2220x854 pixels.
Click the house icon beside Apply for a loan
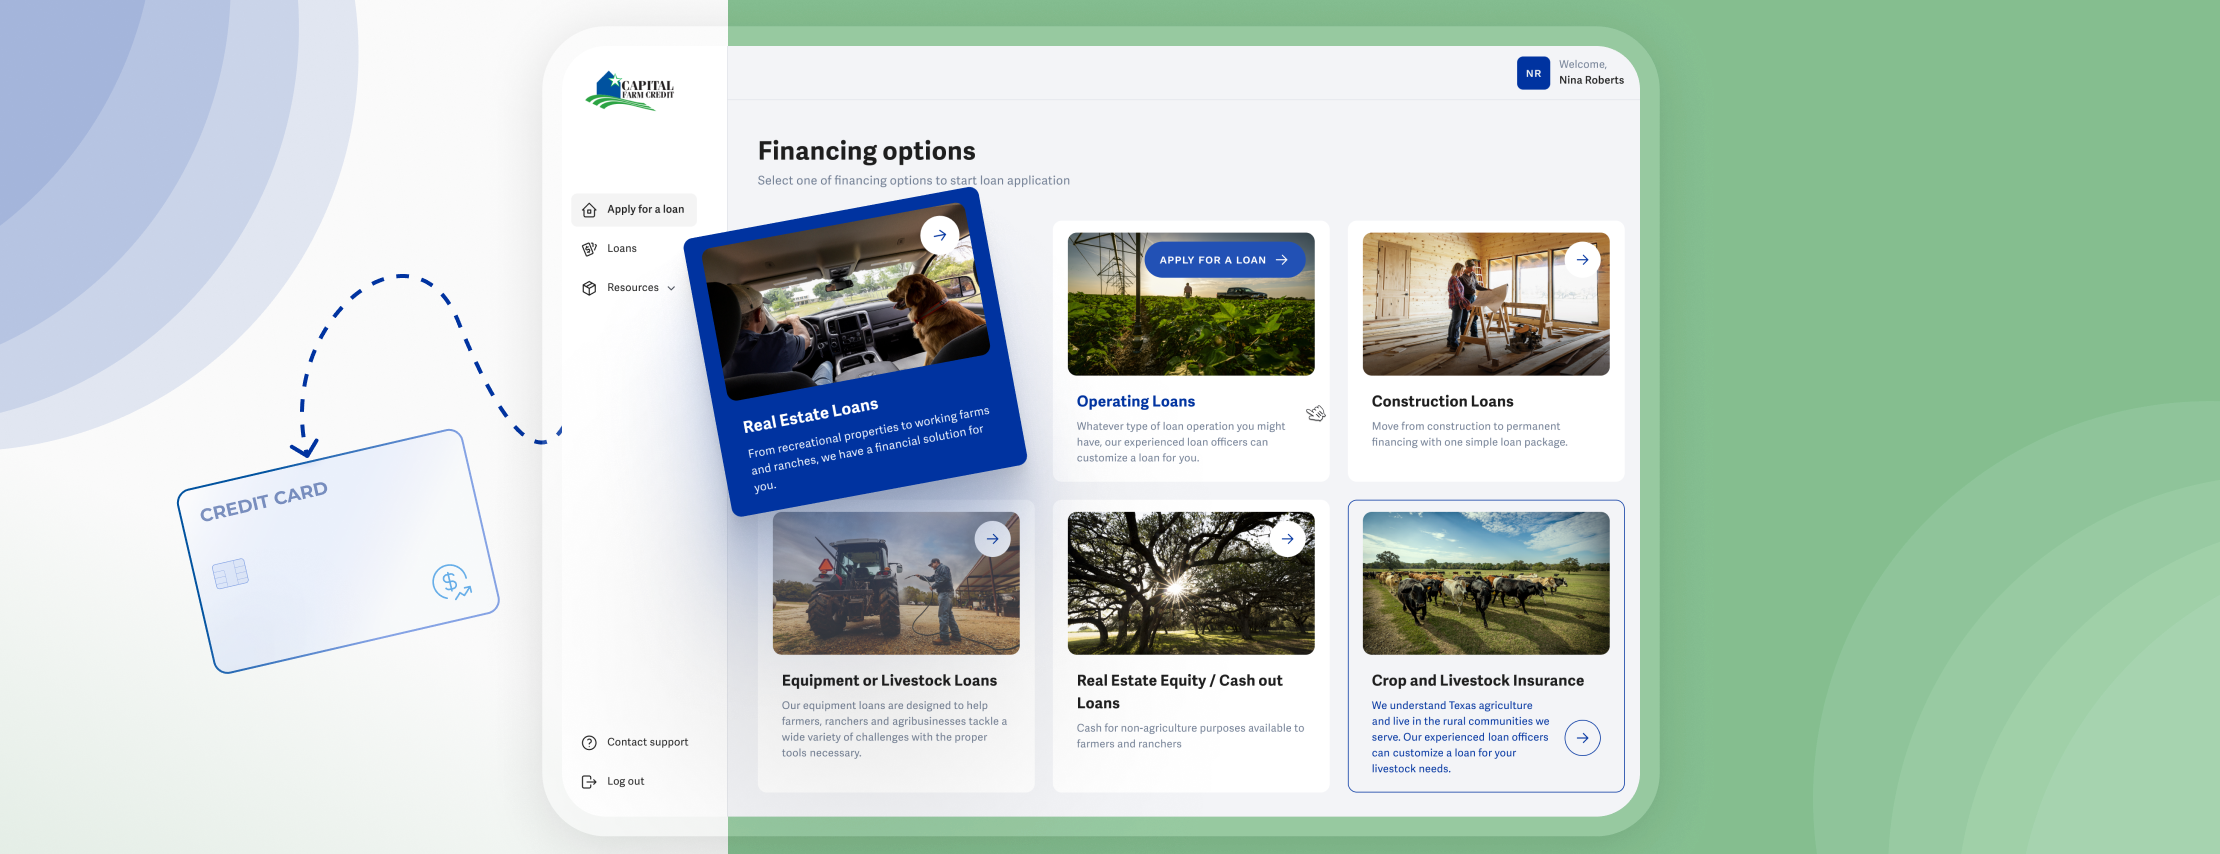[x=589, y=210]
